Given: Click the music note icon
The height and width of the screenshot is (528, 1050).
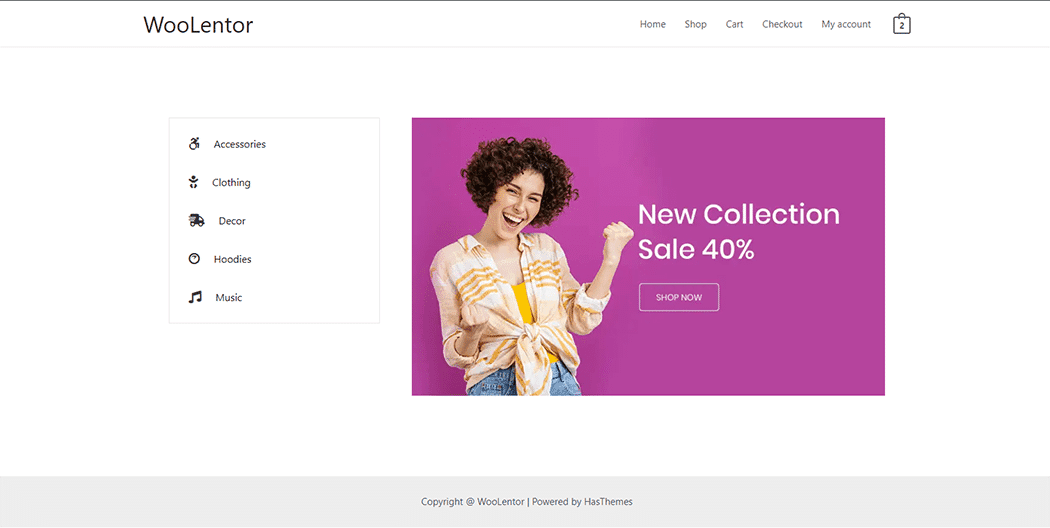Looking at the screenshot, I should click(x=195, y=297).
